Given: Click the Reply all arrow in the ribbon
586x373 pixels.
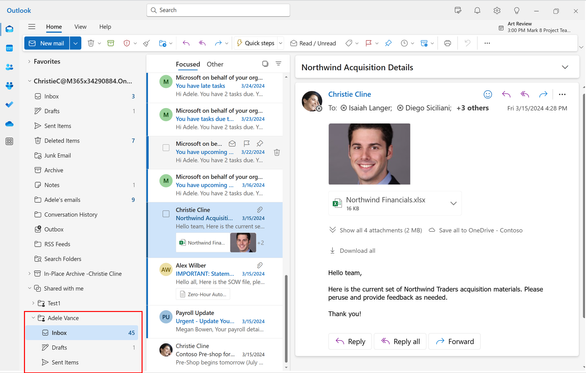Looking at the screenshot, I should click(x=202, y=43).
